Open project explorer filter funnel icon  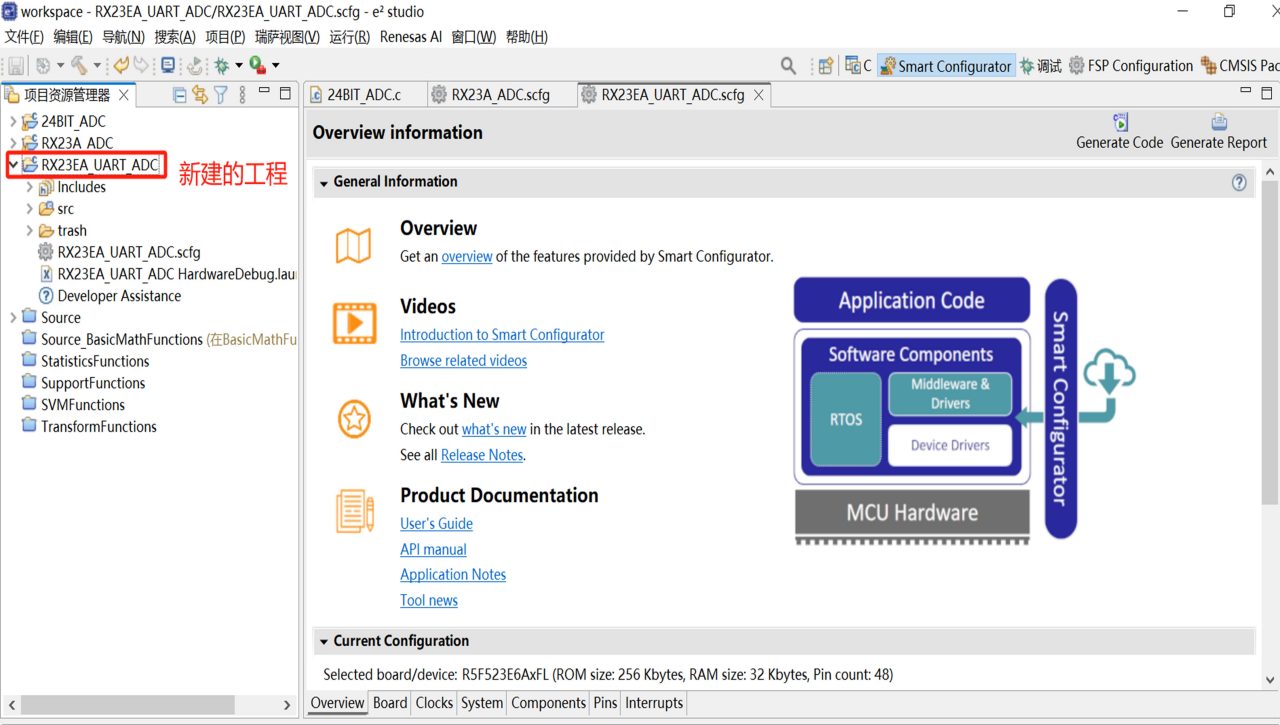tap(221, 95)
